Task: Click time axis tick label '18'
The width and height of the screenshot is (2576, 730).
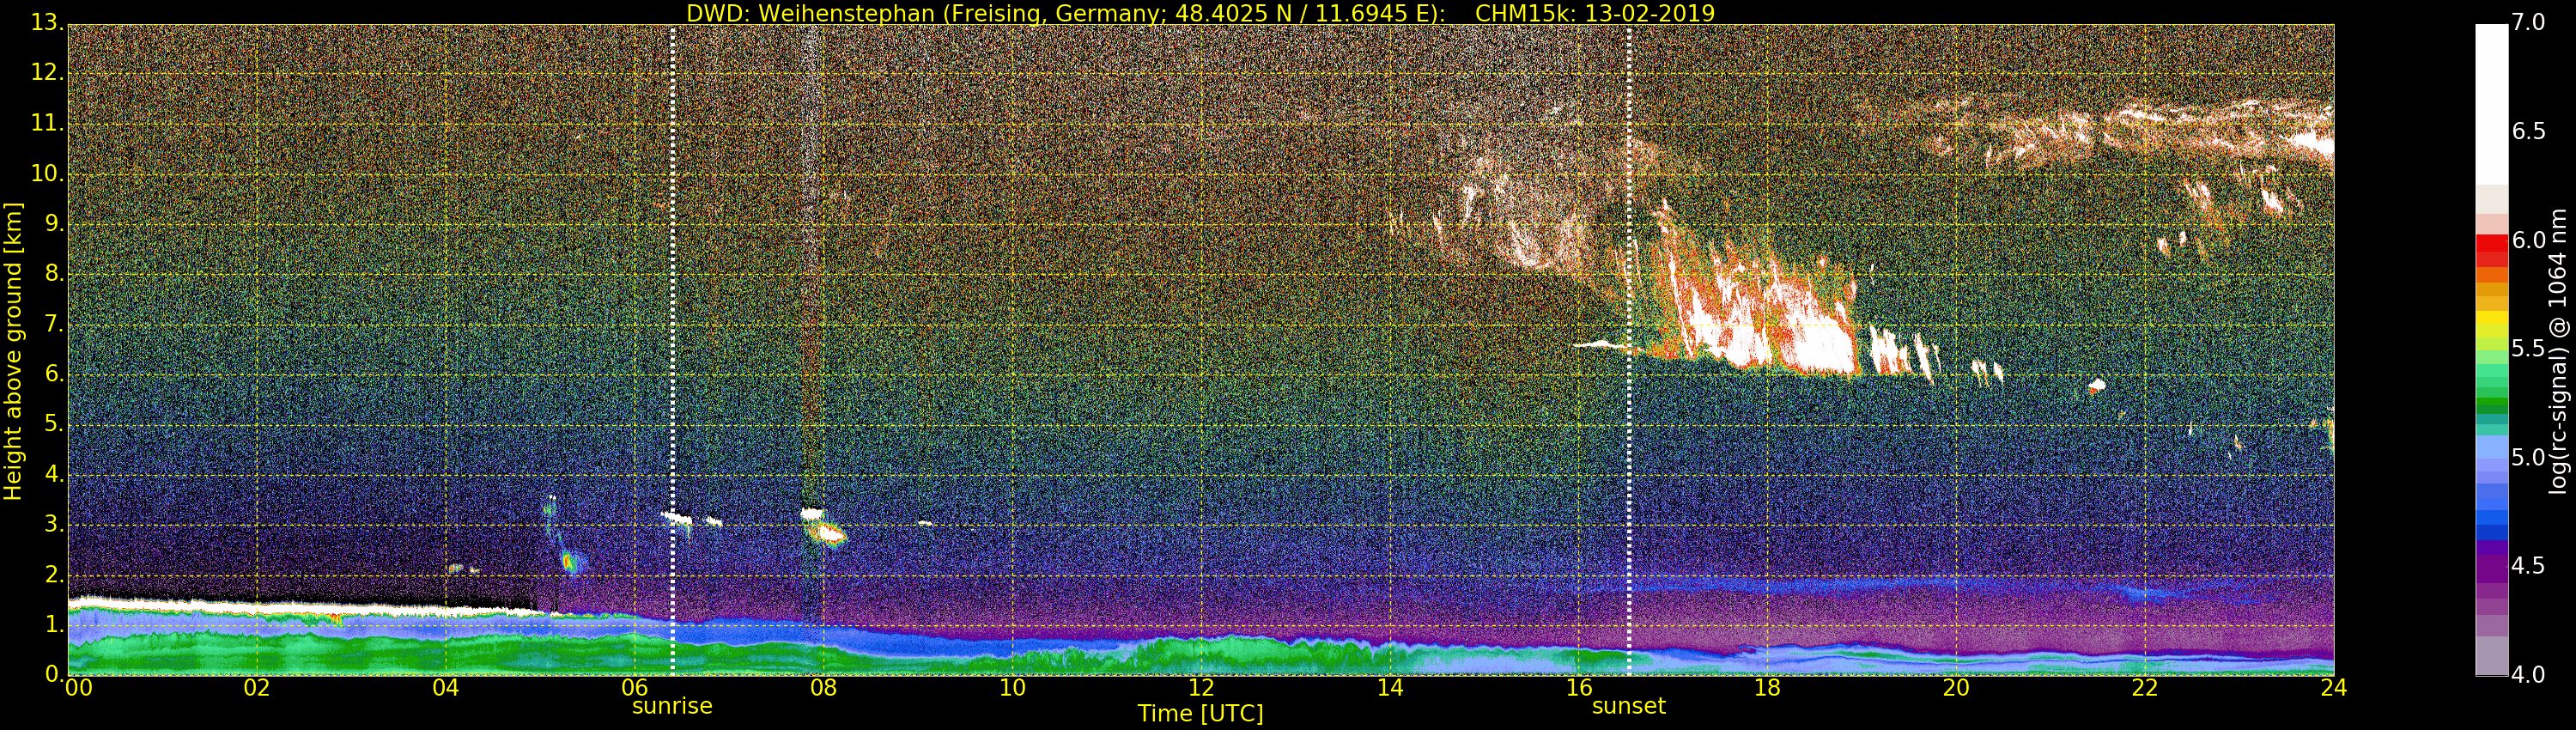Action: pos(1768,688)
